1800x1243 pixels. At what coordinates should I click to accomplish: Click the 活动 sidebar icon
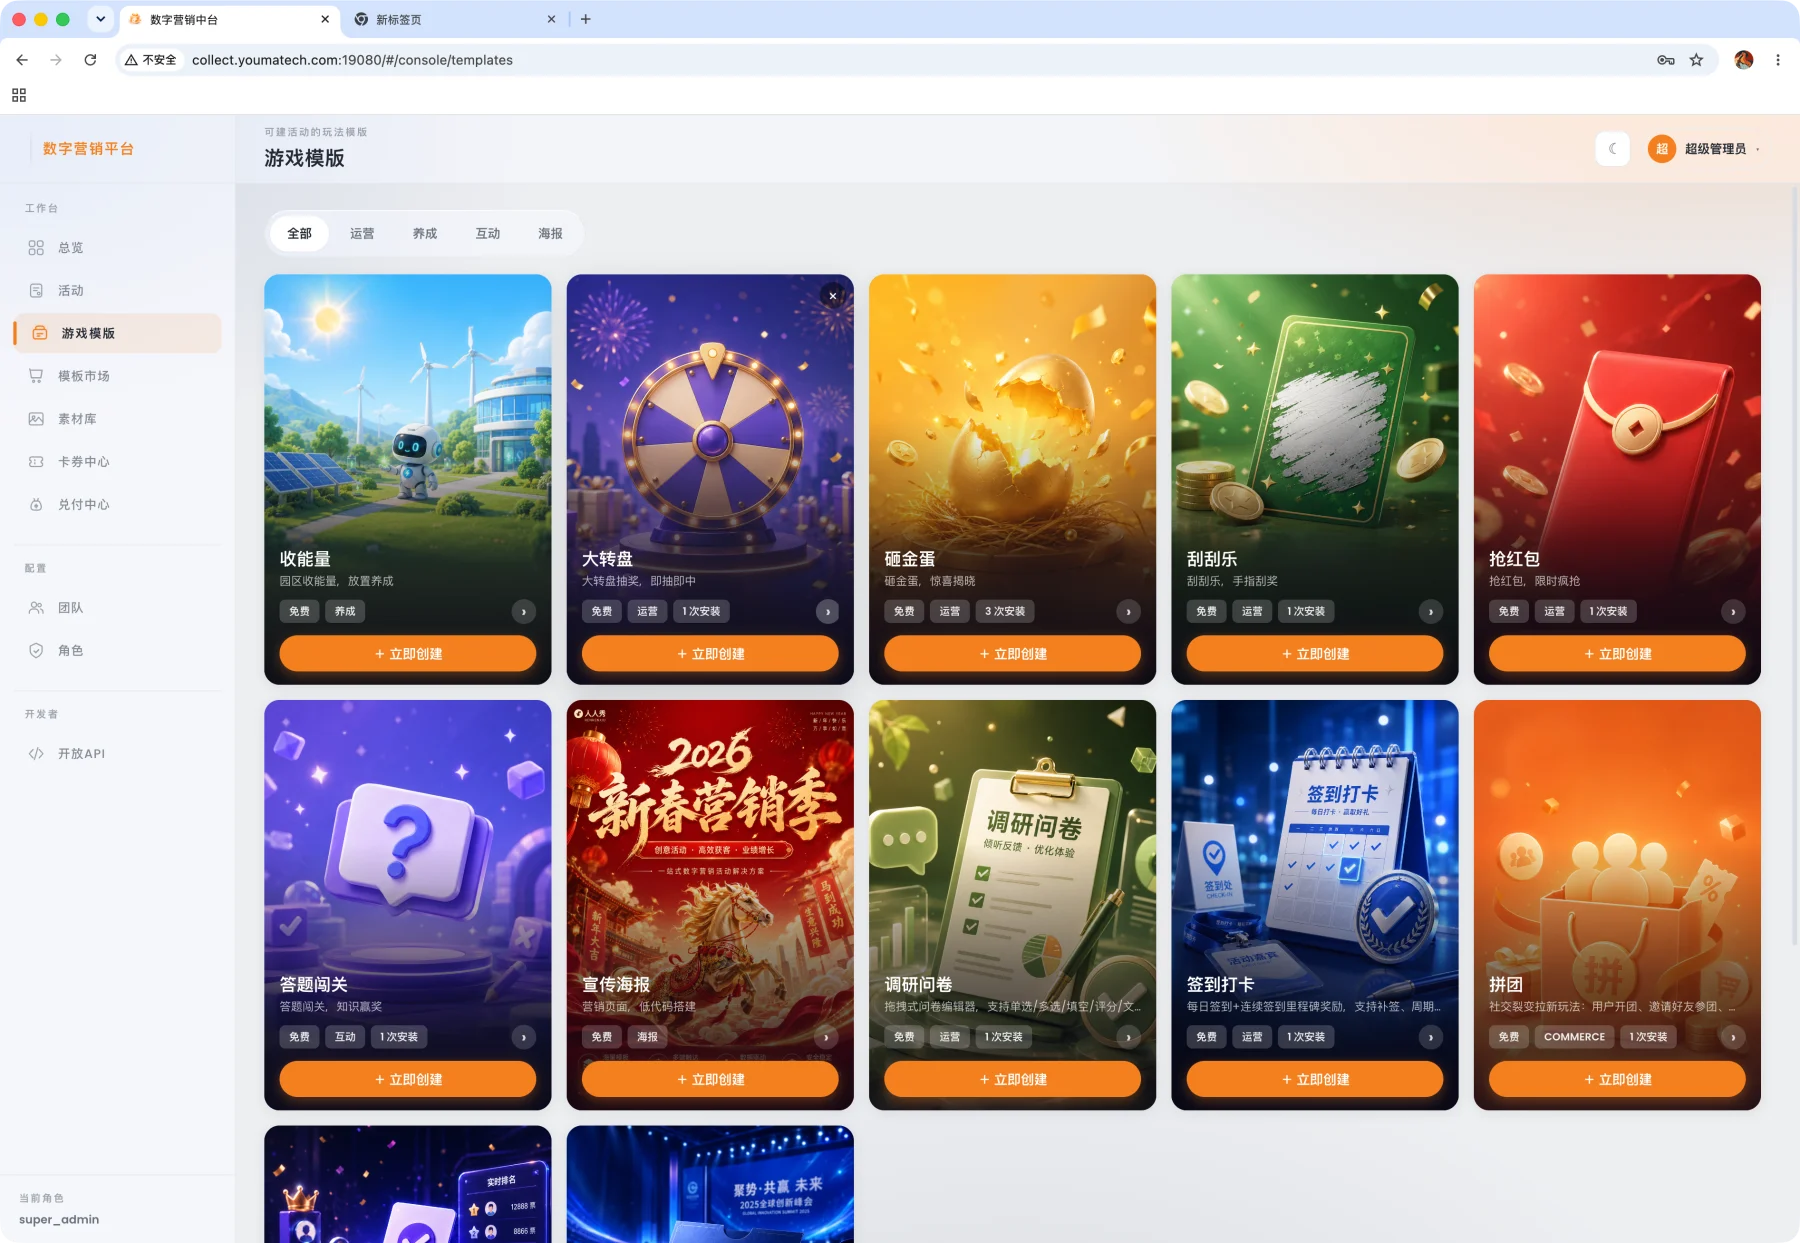36,290
